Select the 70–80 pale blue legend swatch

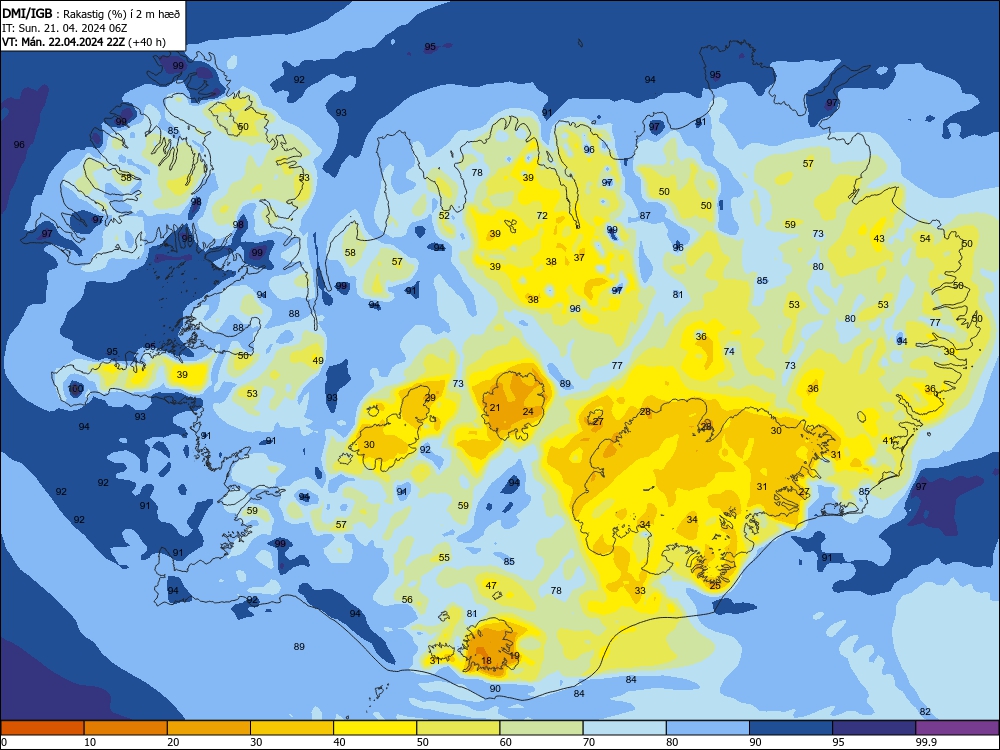pyautogui.click(x=625, y=728)
